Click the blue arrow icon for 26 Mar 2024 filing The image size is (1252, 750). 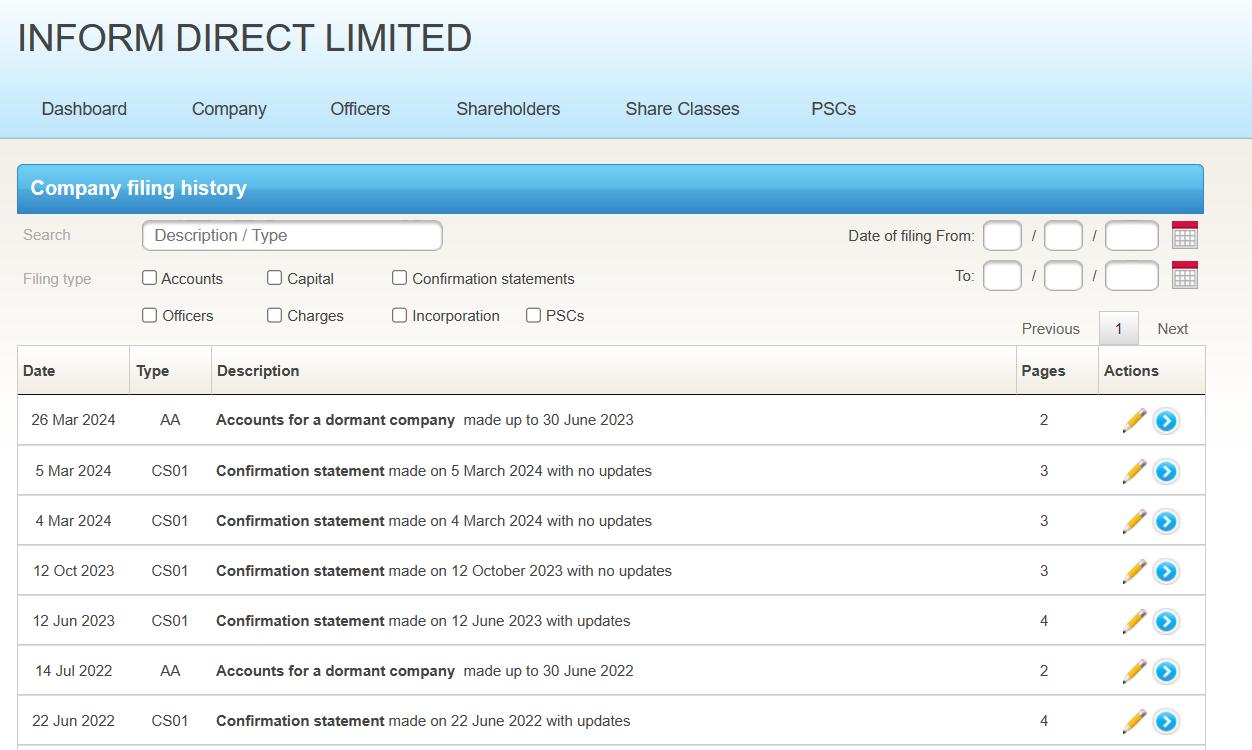coord(1166,421)
